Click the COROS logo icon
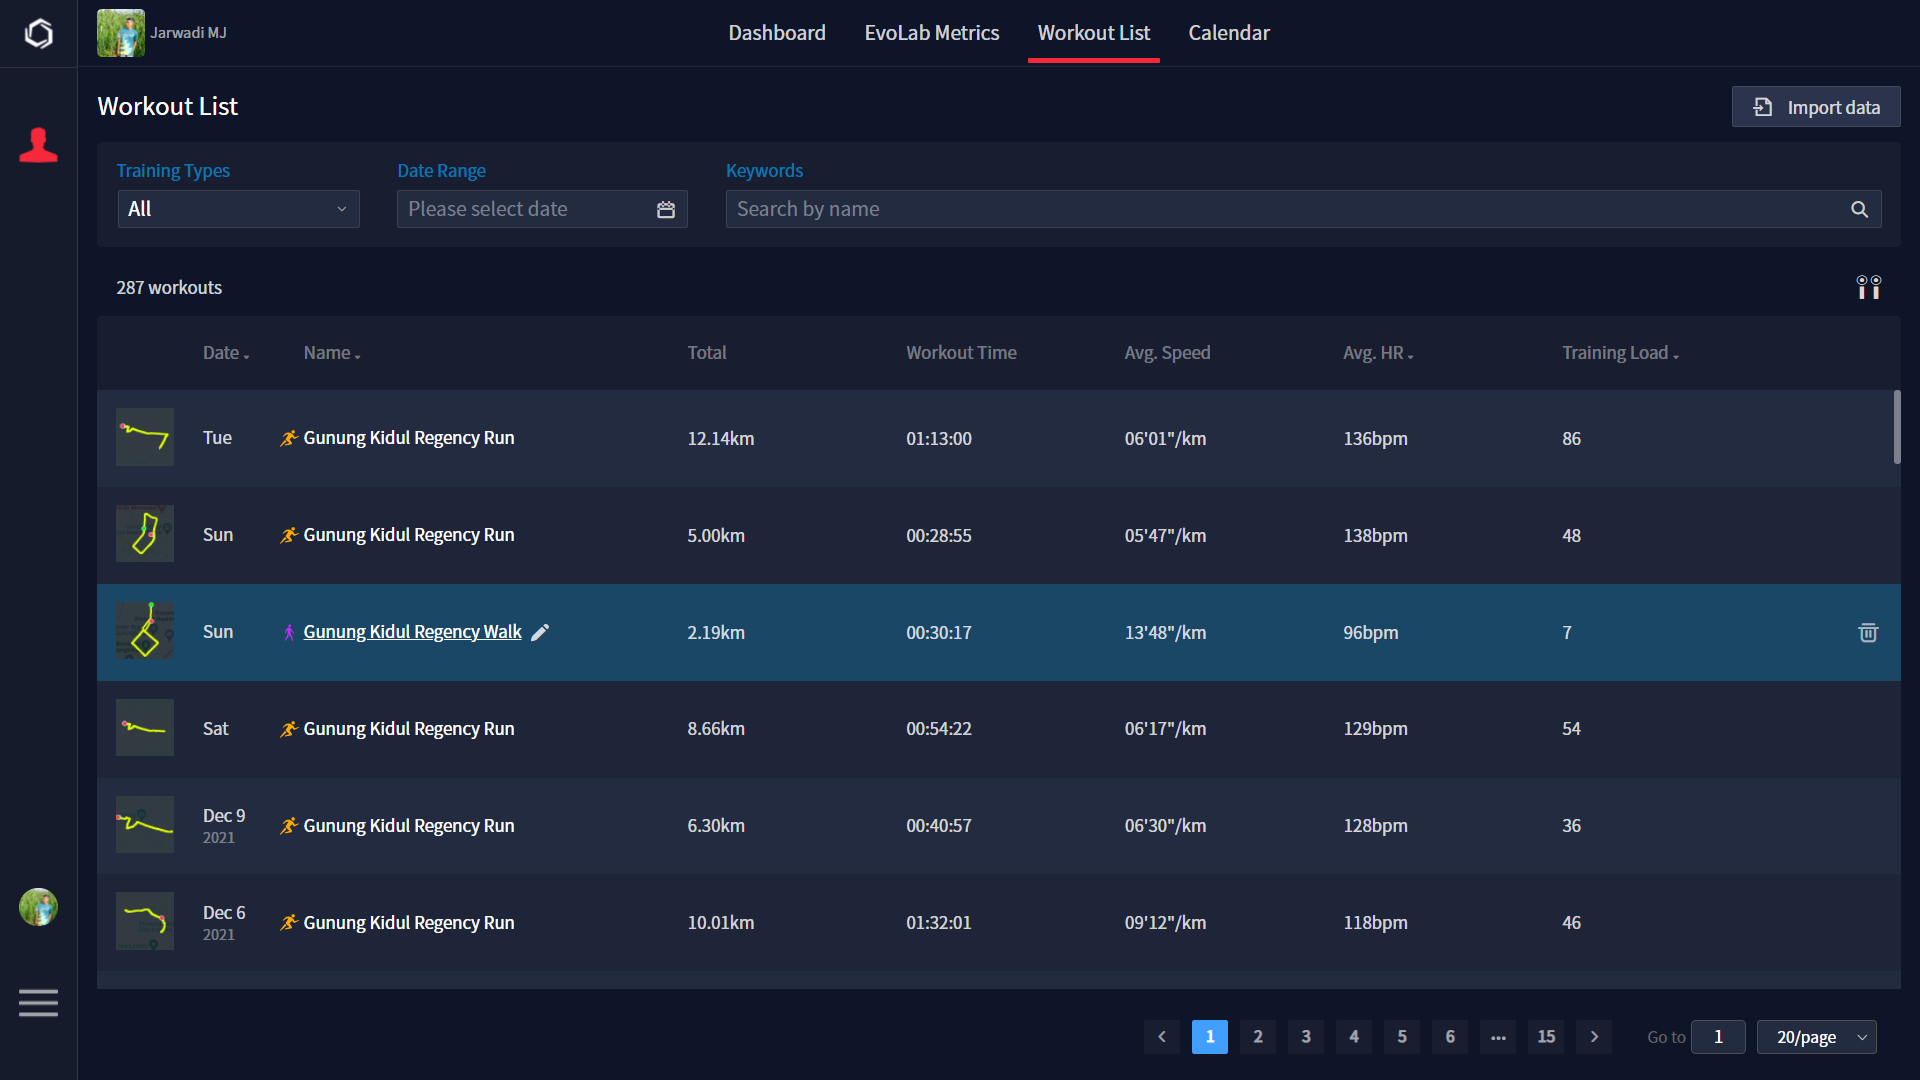 tap(38, 34)
